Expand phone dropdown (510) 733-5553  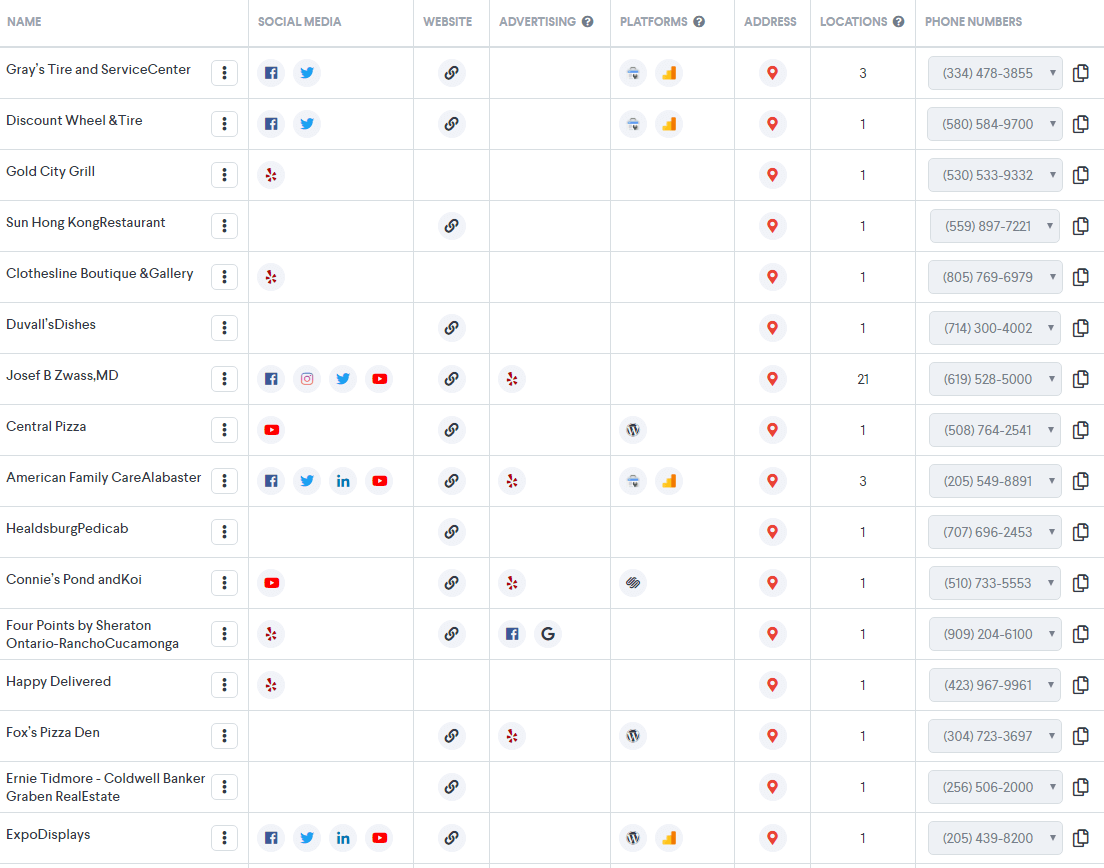point(994,584)
